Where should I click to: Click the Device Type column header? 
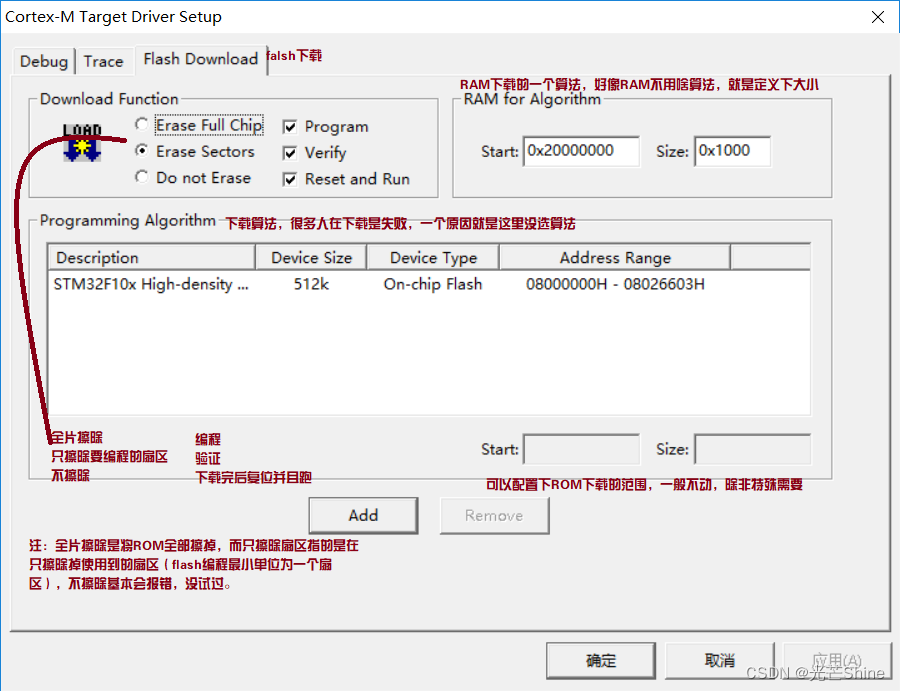tap(433, 258)
